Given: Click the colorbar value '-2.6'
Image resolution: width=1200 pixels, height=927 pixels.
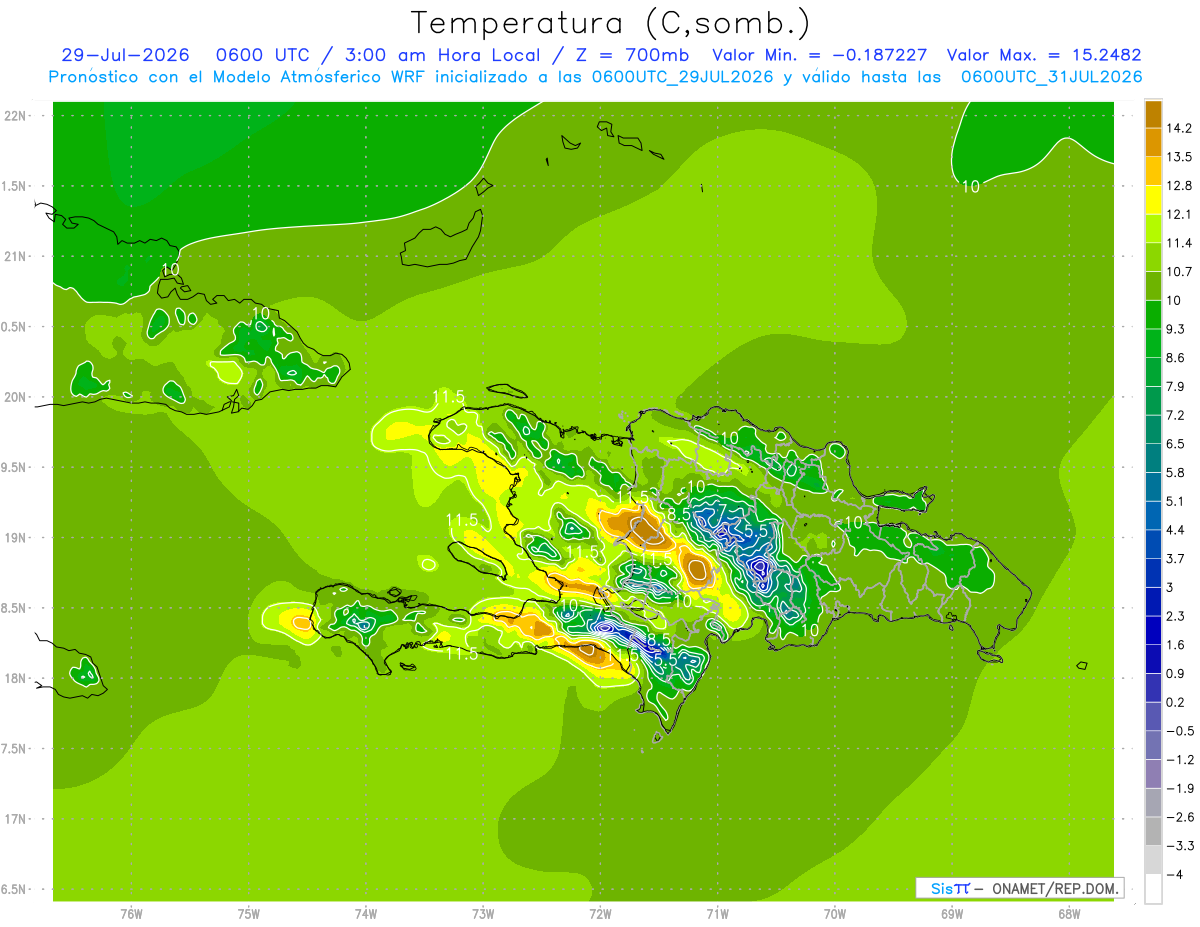Looking at the screenshot, I should [x=1179, y=818].
